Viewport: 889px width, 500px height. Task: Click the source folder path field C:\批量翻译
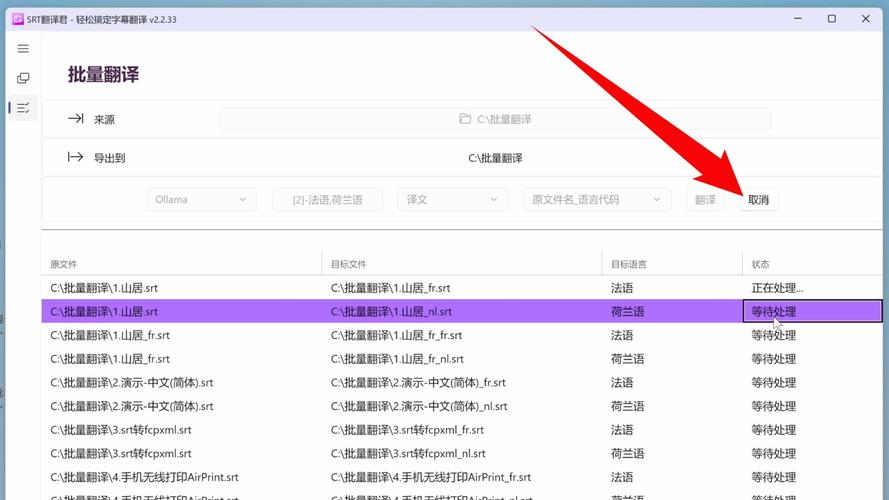click(495, 119)
